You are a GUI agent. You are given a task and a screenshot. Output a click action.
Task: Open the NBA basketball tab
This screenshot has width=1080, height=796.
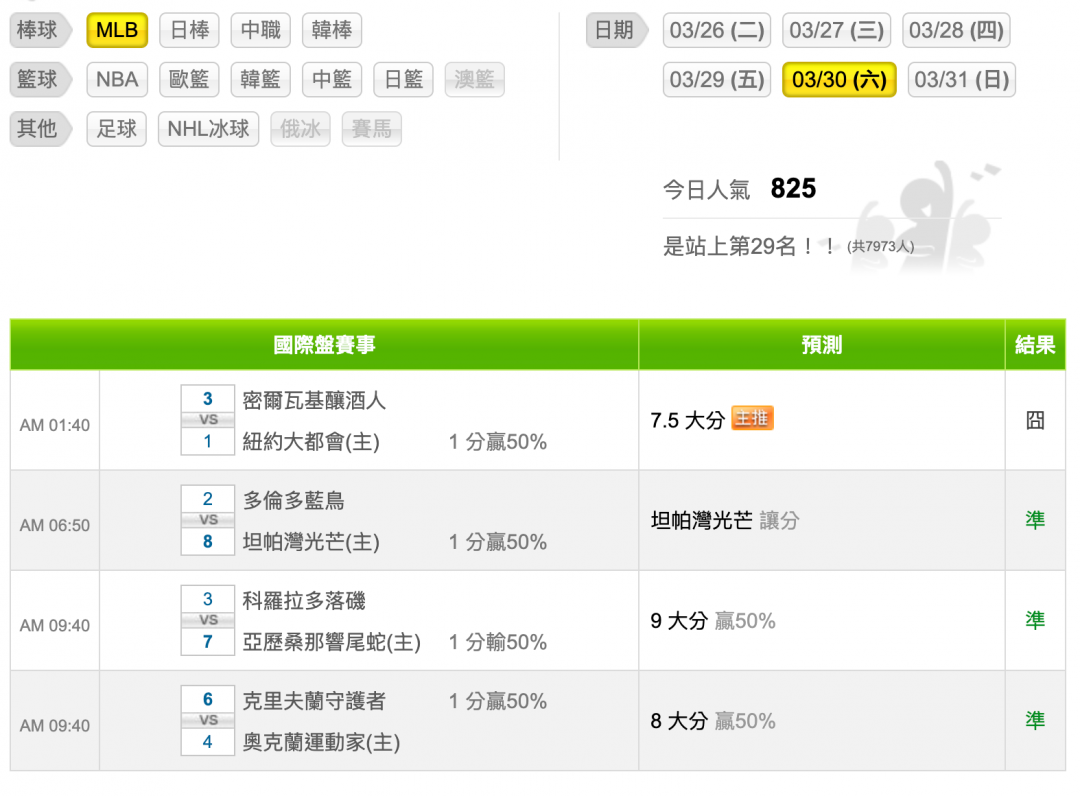(x=117, y=80)
